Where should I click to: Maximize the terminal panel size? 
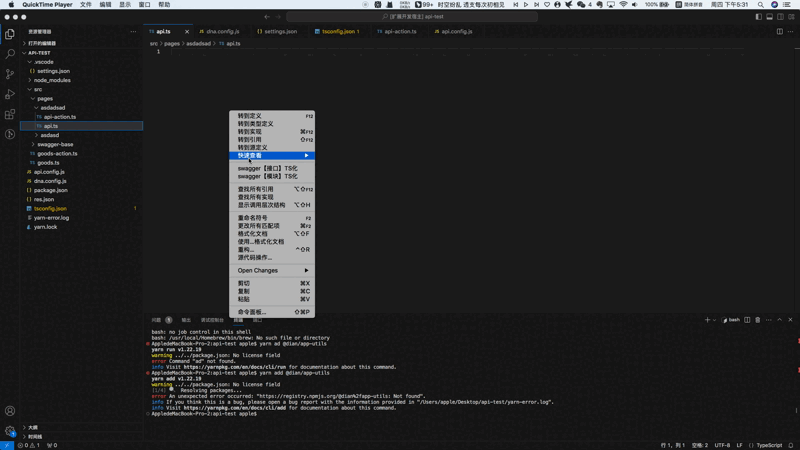(780, 320)
